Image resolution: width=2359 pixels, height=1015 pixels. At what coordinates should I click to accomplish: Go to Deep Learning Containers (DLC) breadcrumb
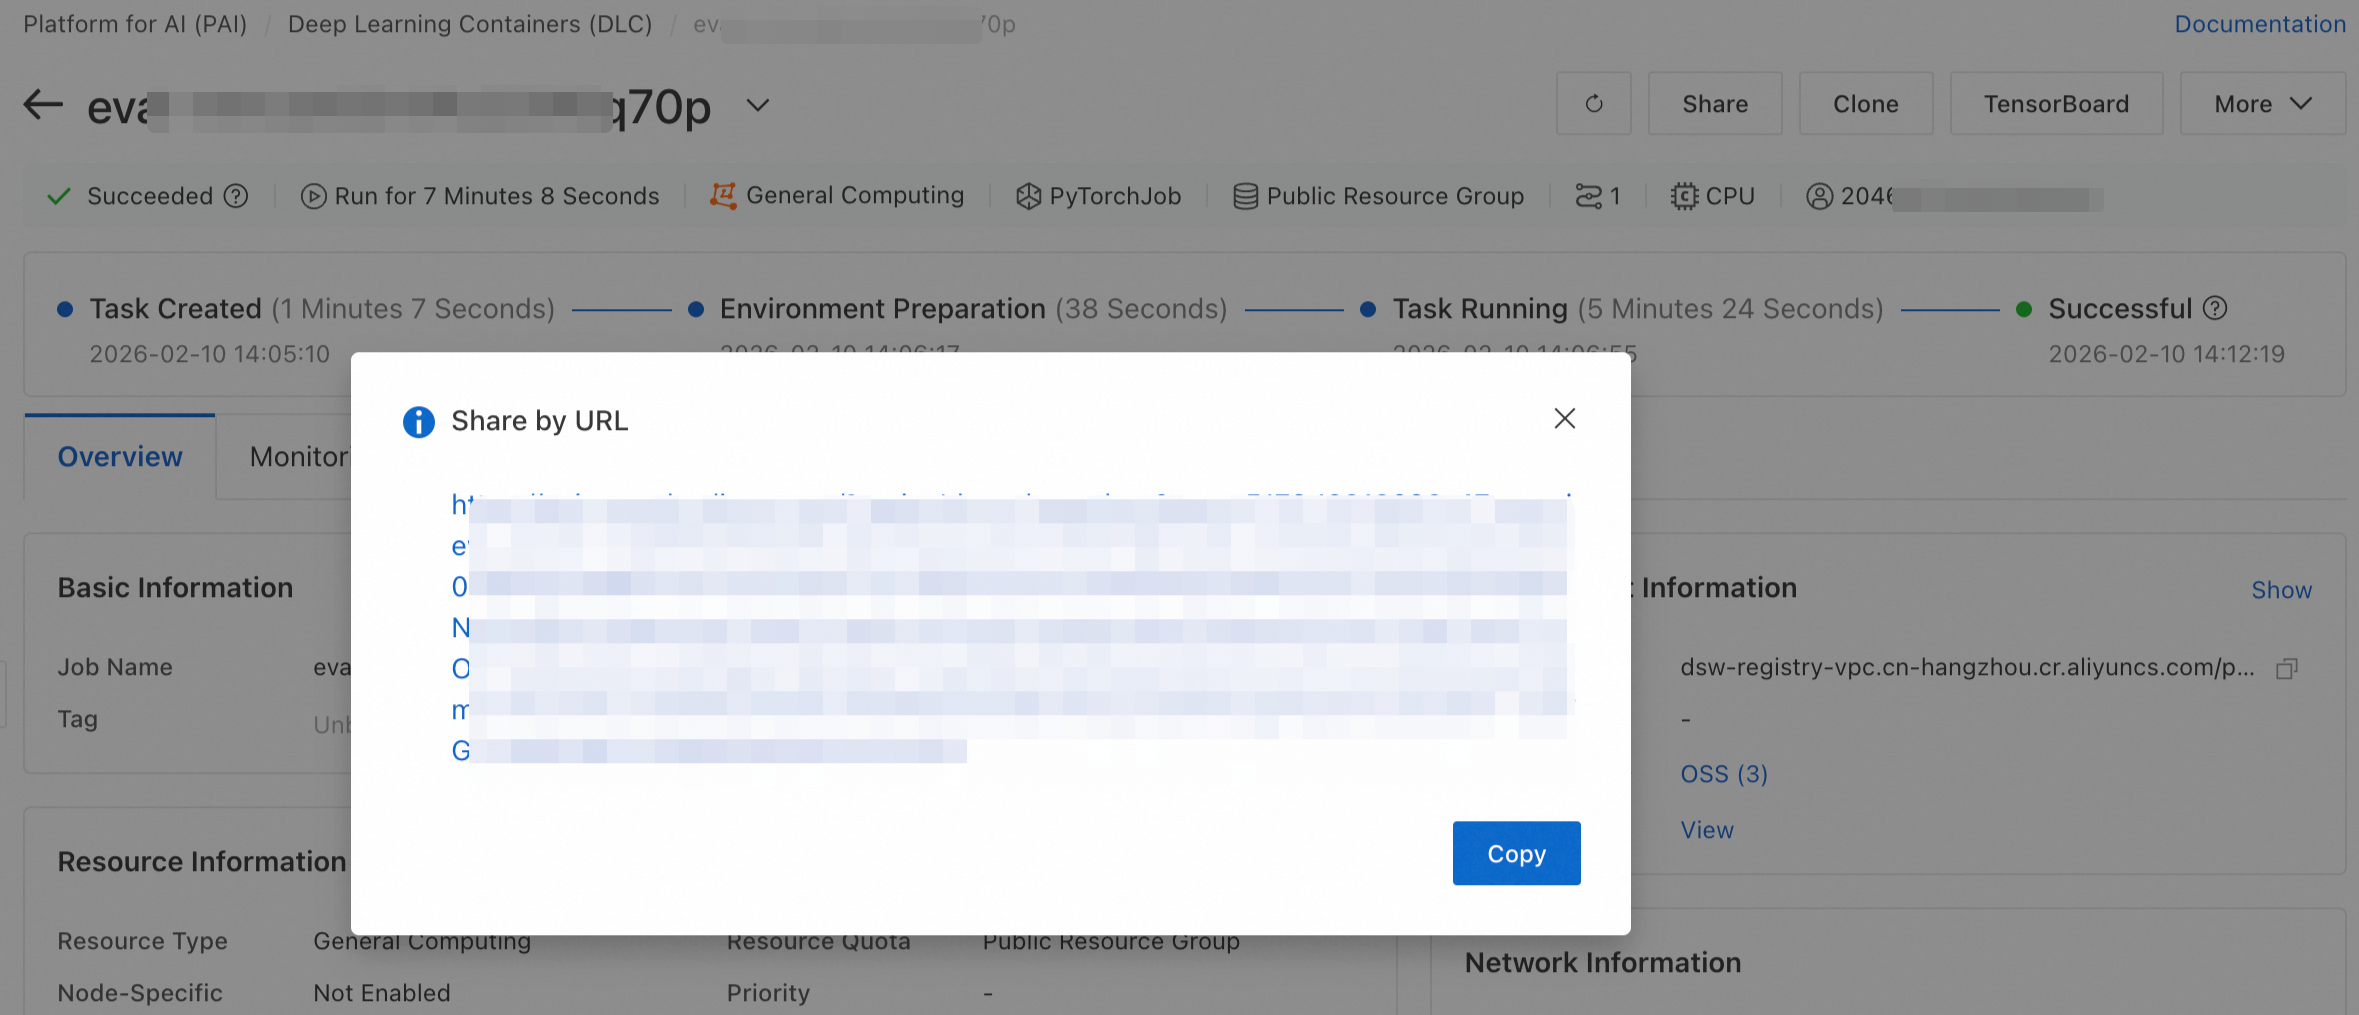pos(470,24)
